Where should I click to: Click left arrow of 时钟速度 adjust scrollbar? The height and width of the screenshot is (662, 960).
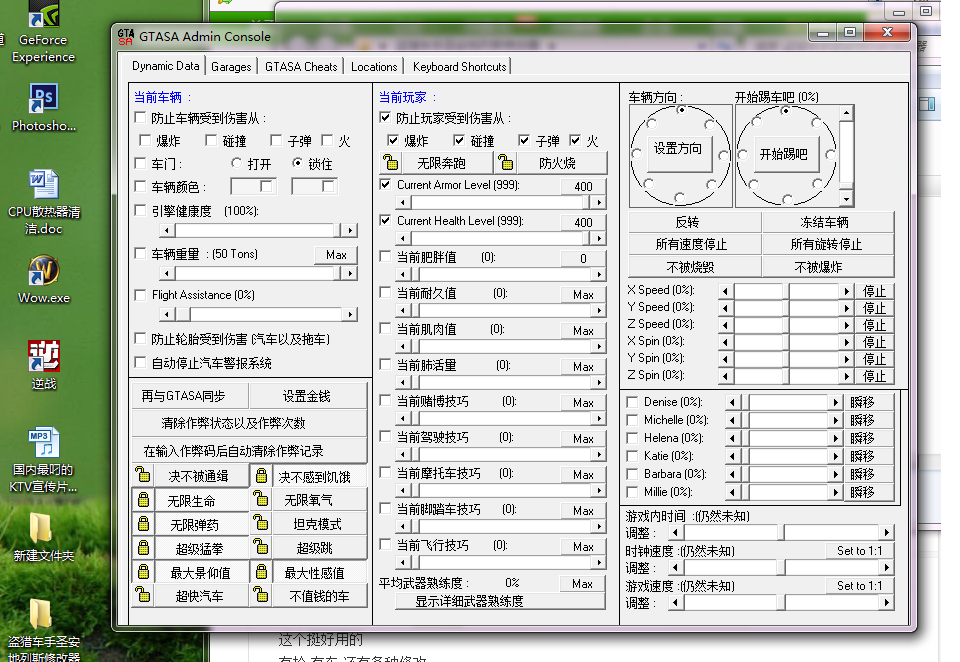point(675,568)
